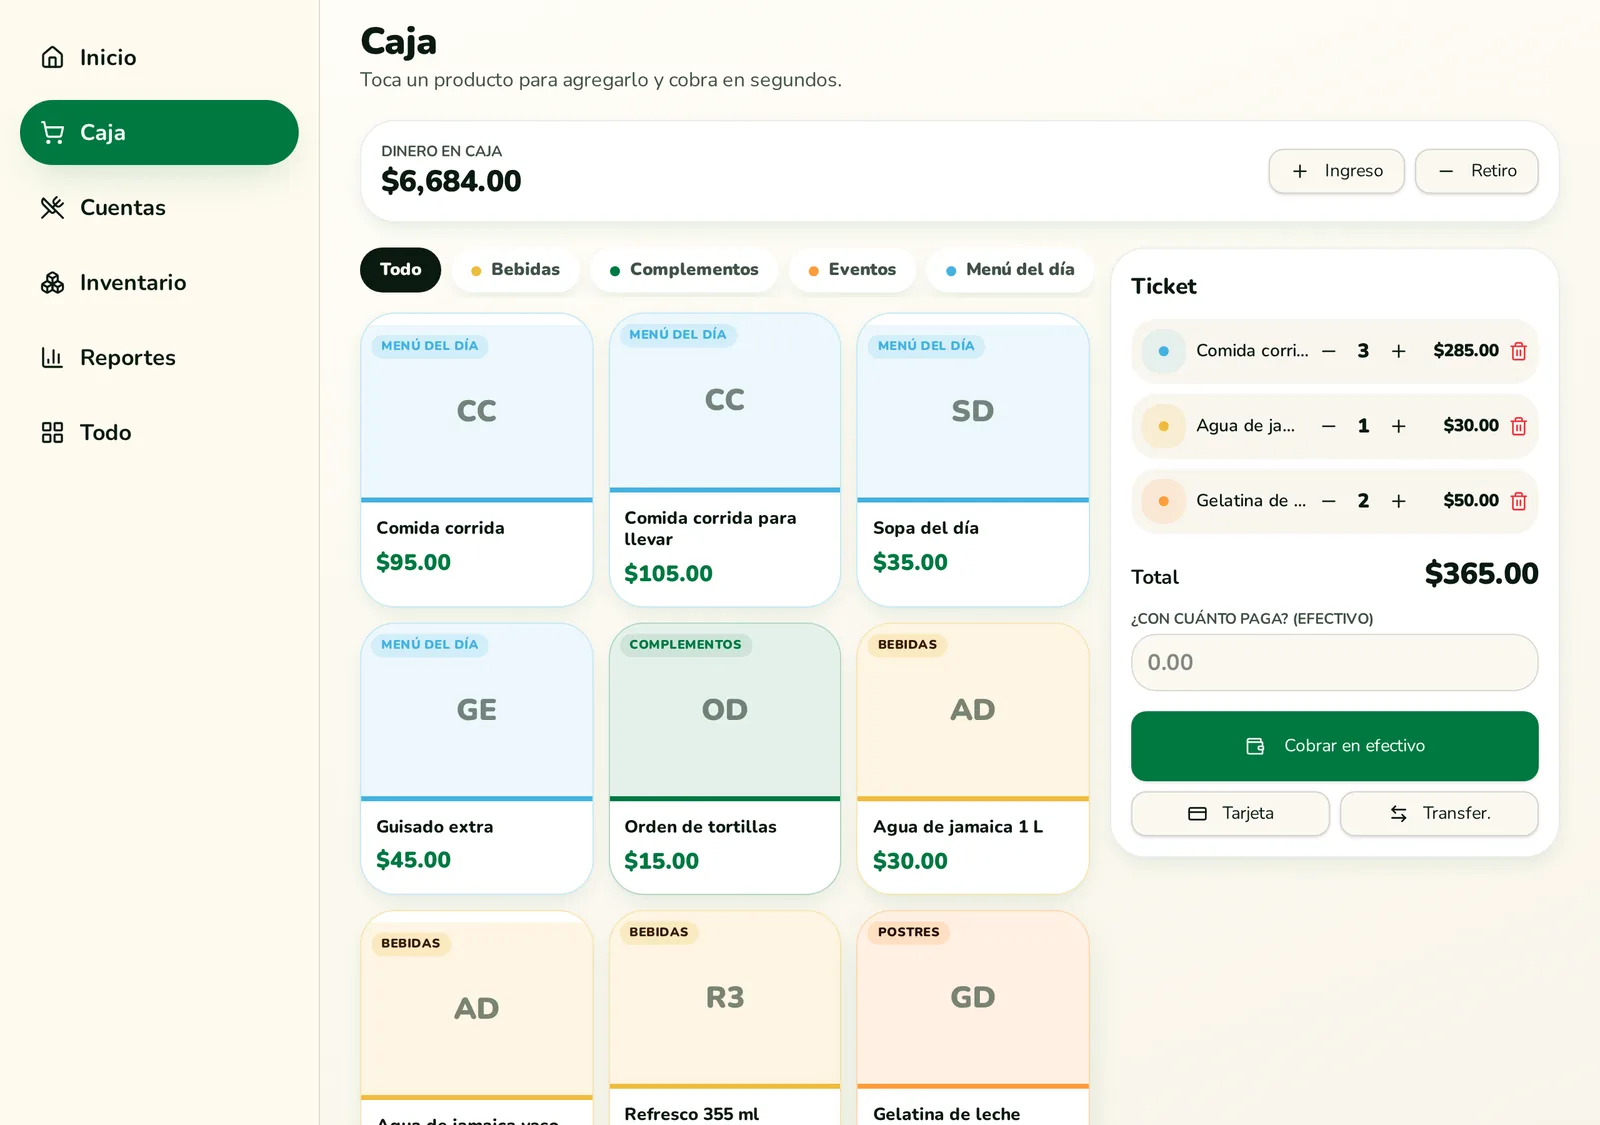
Task: Click the Retiro cash withdrawal button
Action: [1477, 171]
